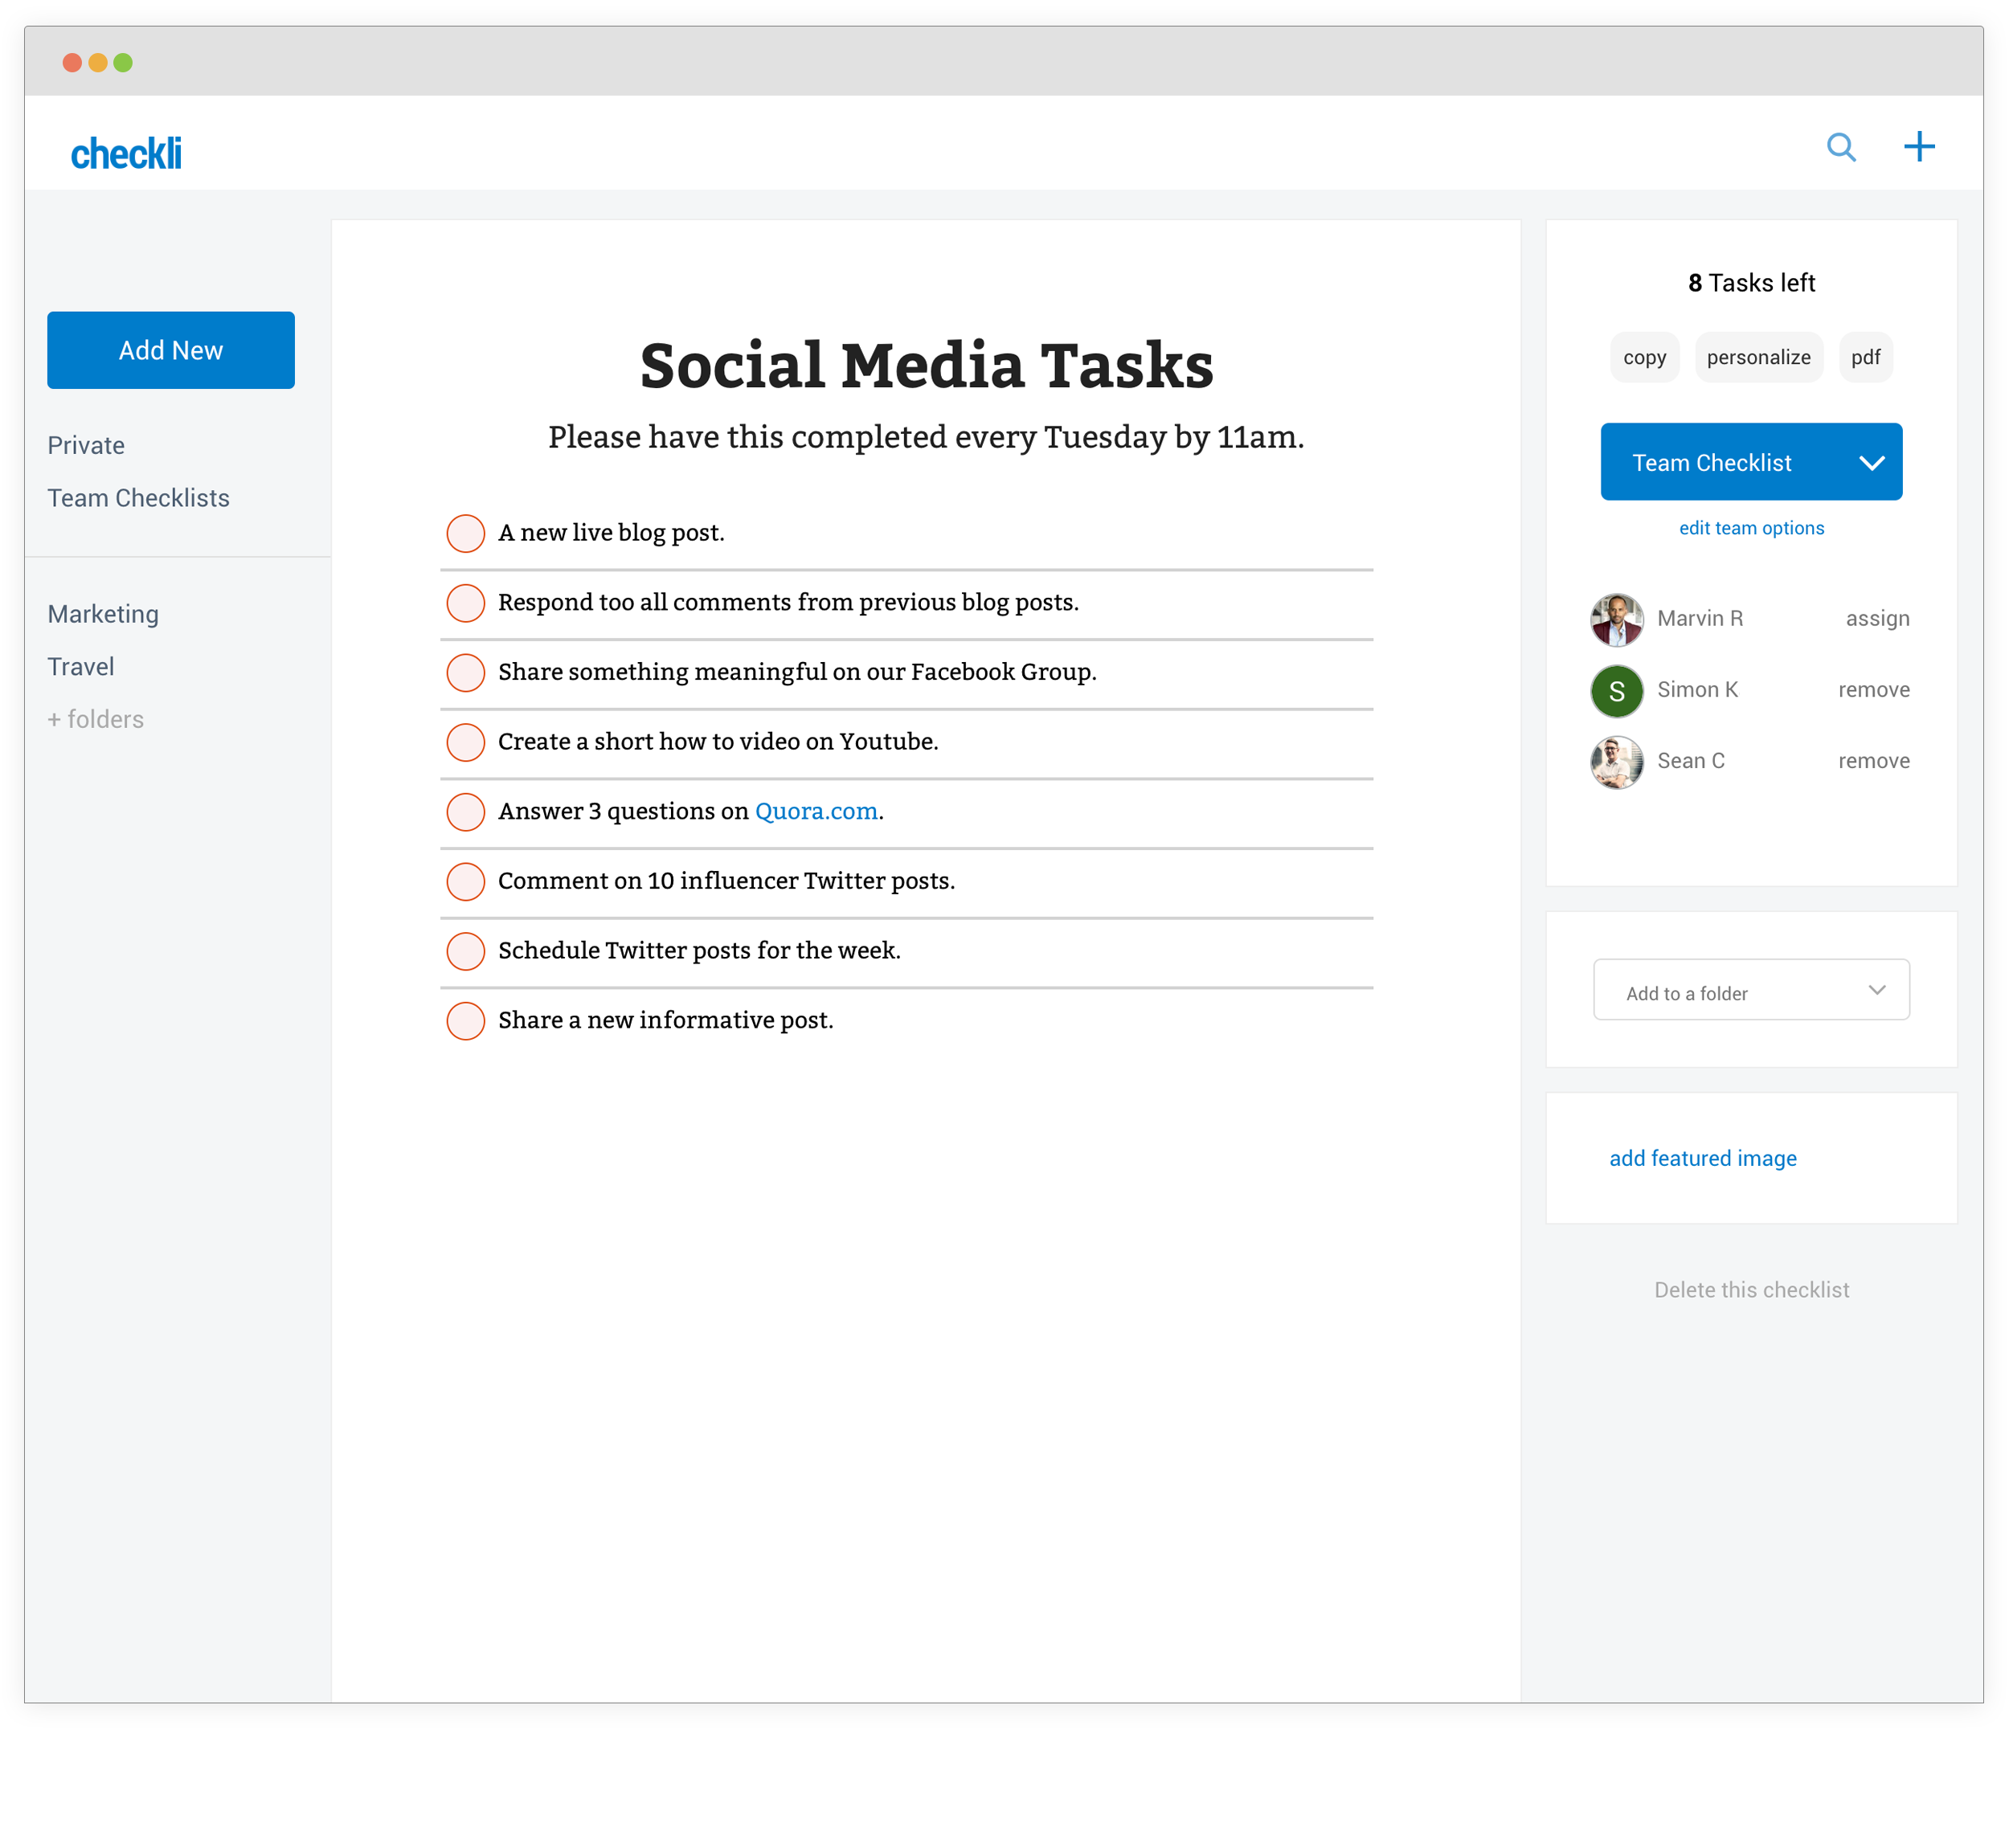
Task: Expand the Team Checklist dropdown arrow
Action: tap(1871, 463)
